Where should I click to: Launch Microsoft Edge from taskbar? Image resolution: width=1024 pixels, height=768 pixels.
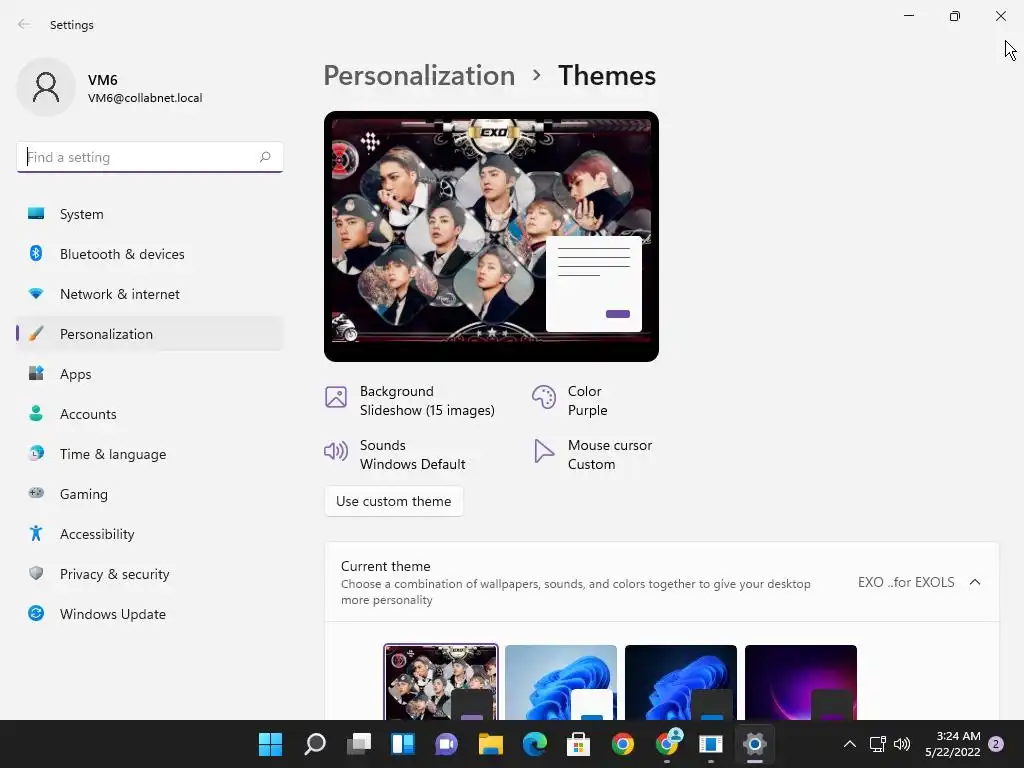point(534,744)
